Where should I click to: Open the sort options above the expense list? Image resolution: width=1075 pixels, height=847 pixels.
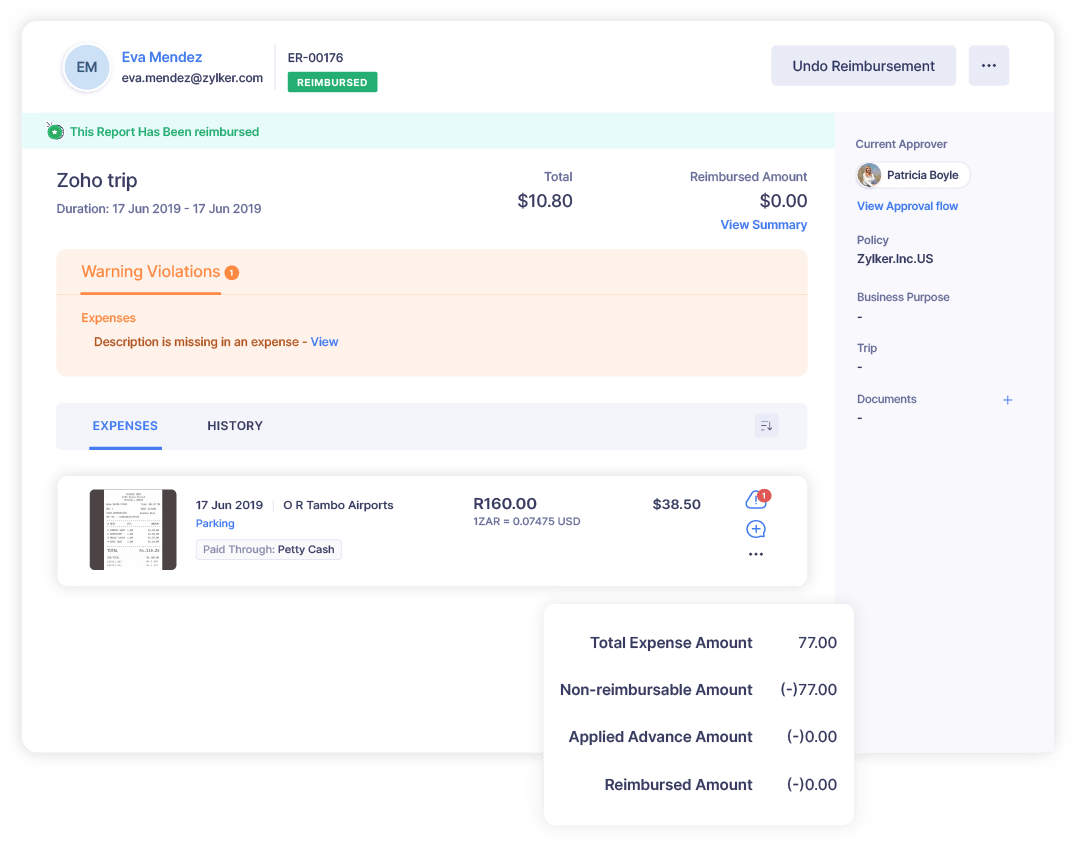tap(766, 425)
